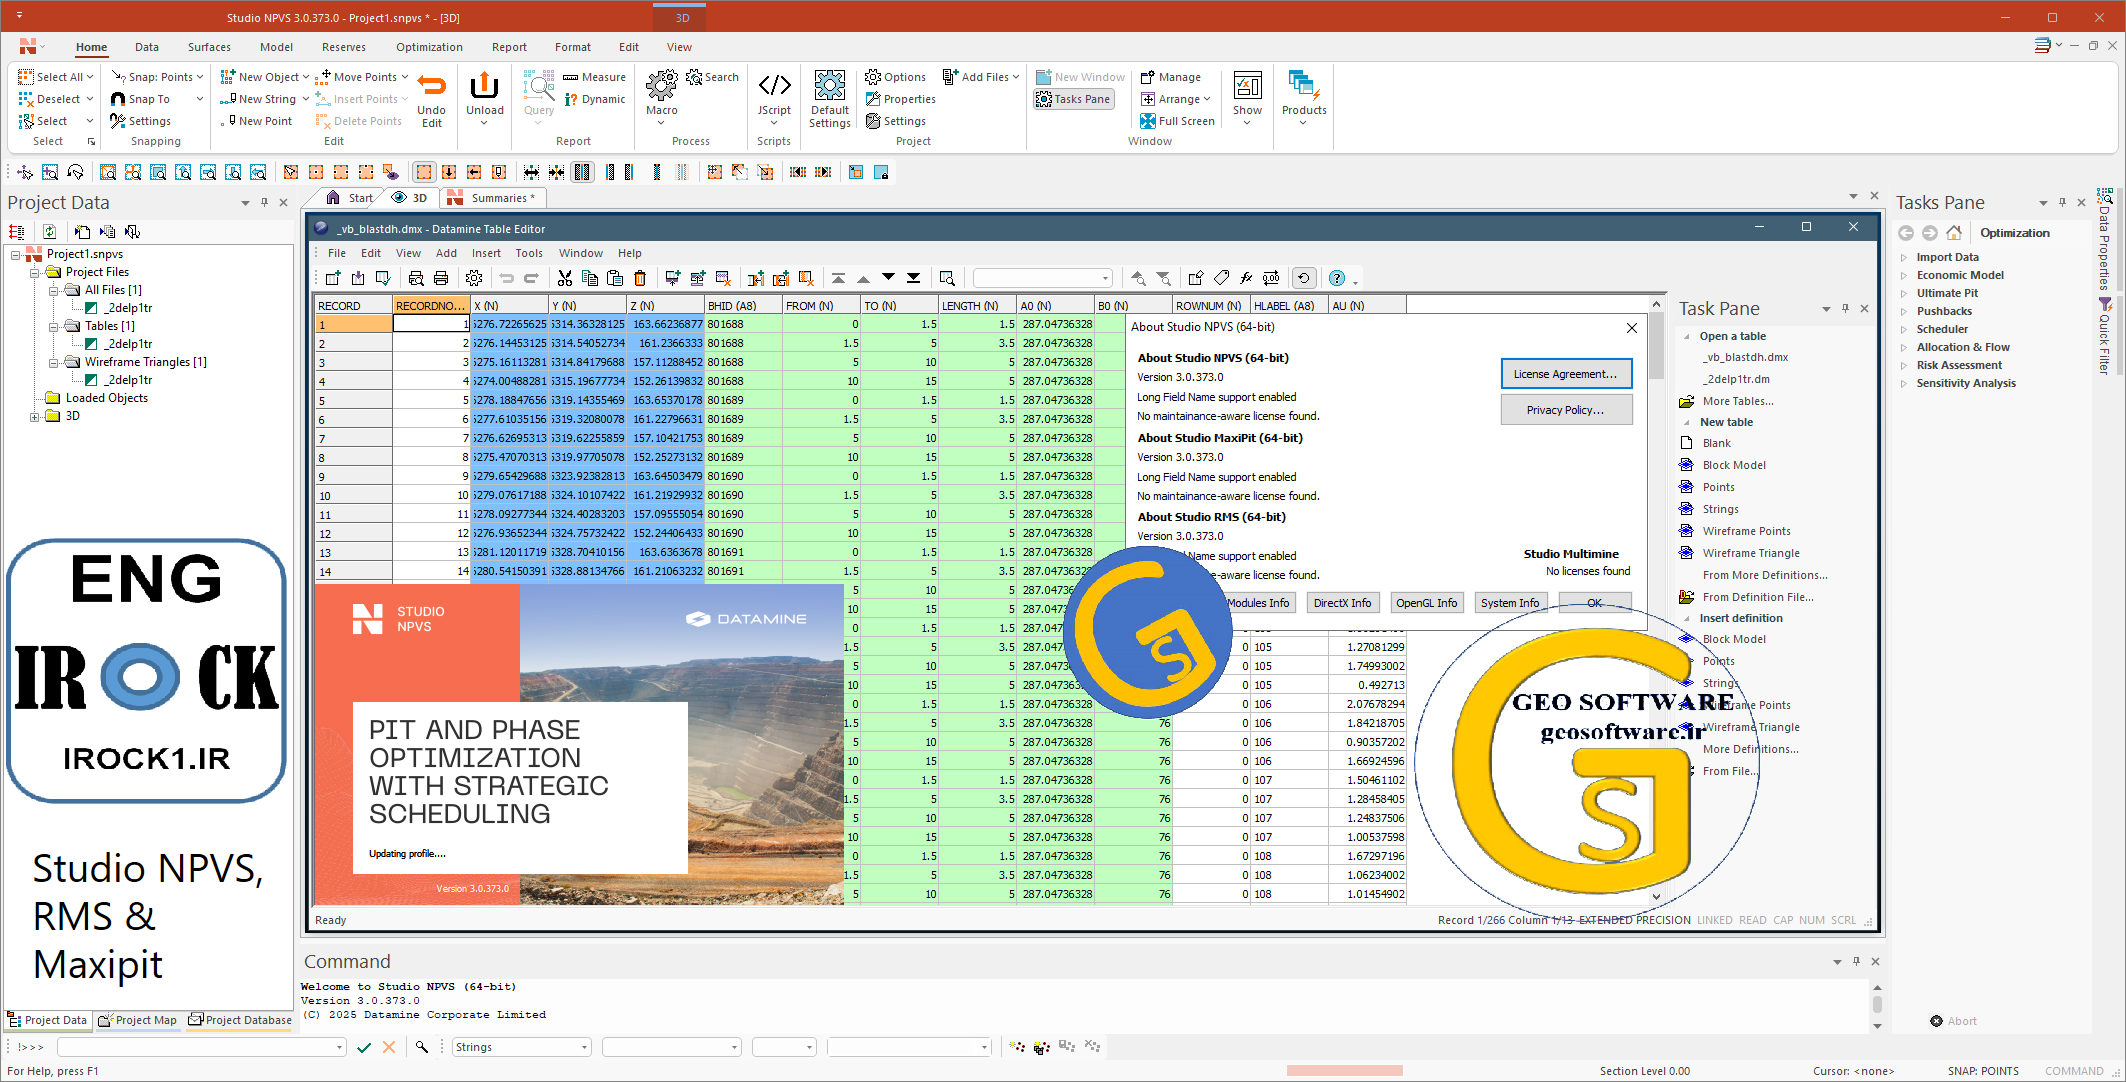This screenshot has width=2126, height=1082.
Task: Open the Add Files dropdown
Action: [981, 77]
